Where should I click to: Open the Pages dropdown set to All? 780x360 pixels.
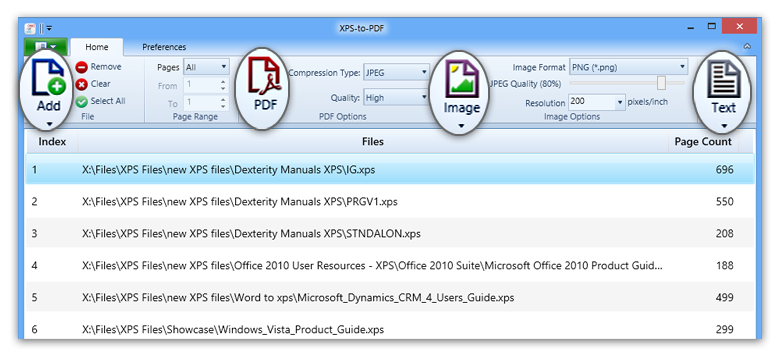(x=206, y=67)
